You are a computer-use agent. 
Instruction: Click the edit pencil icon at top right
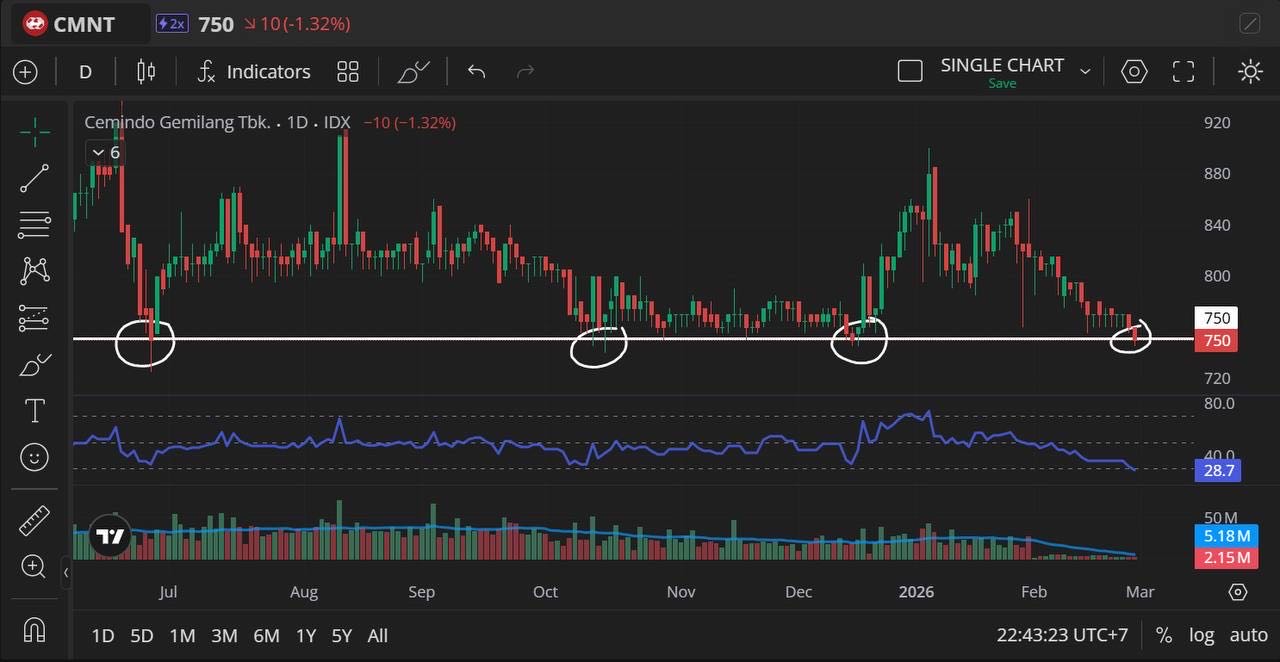click(x=1250, y=24)
